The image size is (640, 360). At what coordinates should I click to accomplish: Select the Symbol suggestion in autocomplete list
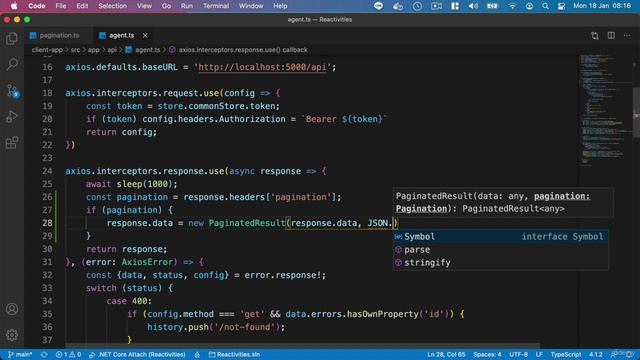500,237
